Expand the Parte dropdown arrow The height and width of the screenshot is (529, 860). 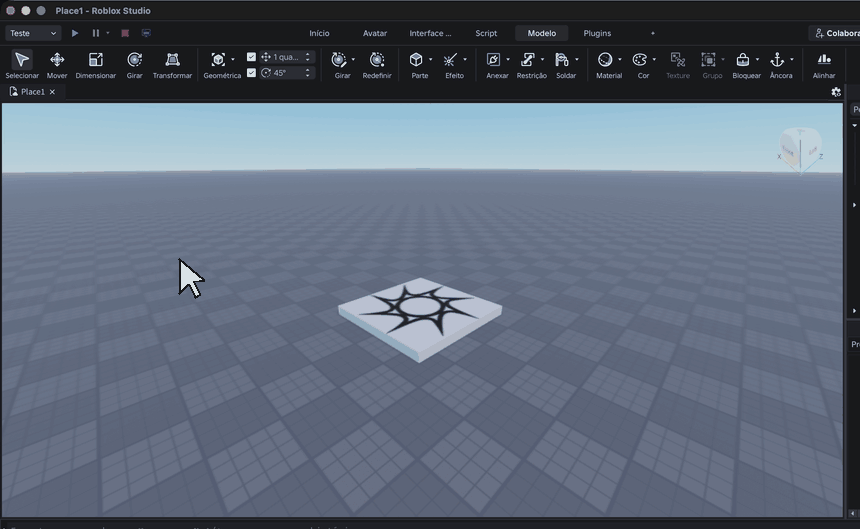[x=430, y=59]
